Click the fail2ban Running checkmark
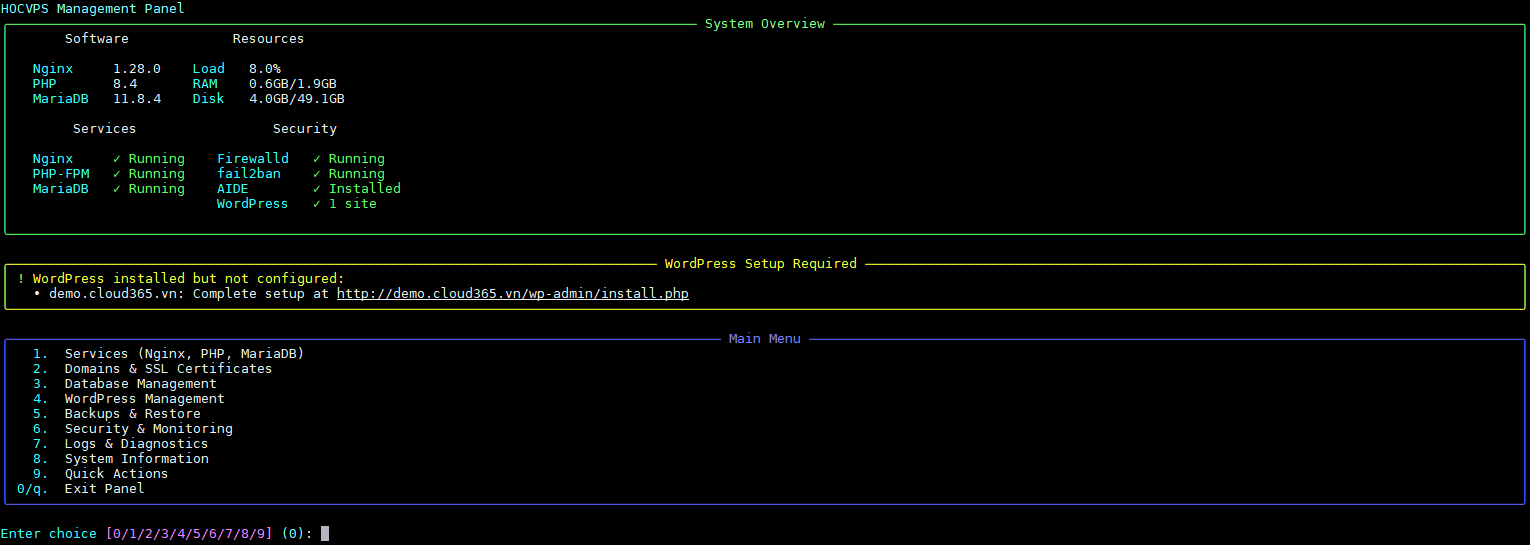1530x545 pixels. point(317,174)
